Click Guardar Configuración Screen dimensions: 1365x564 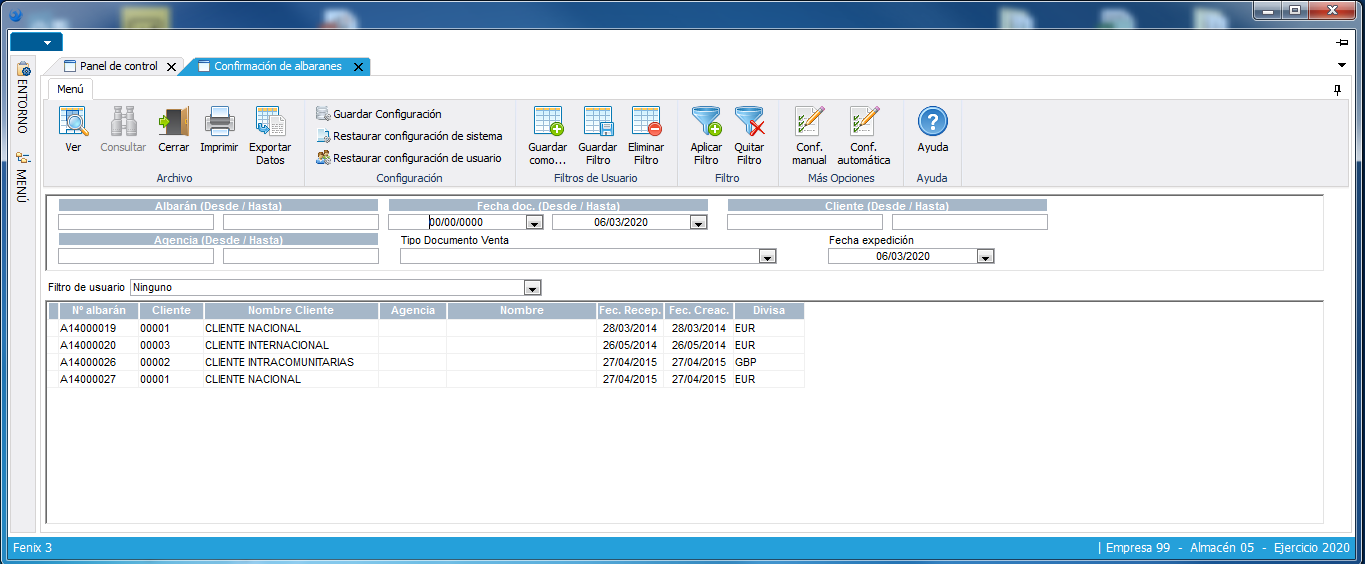(386, 114)
